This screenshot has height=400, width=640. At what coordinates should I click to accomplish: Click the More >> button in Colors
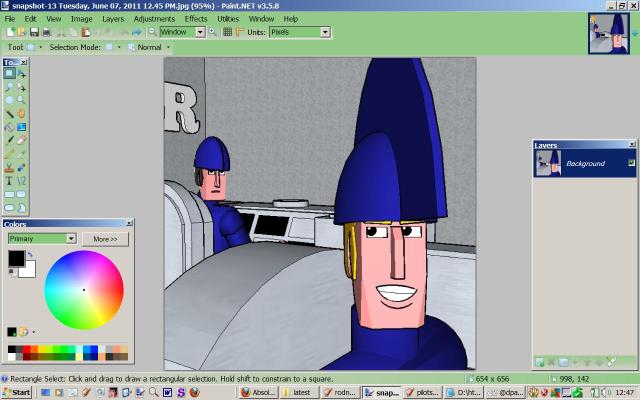tap(105, 239)
